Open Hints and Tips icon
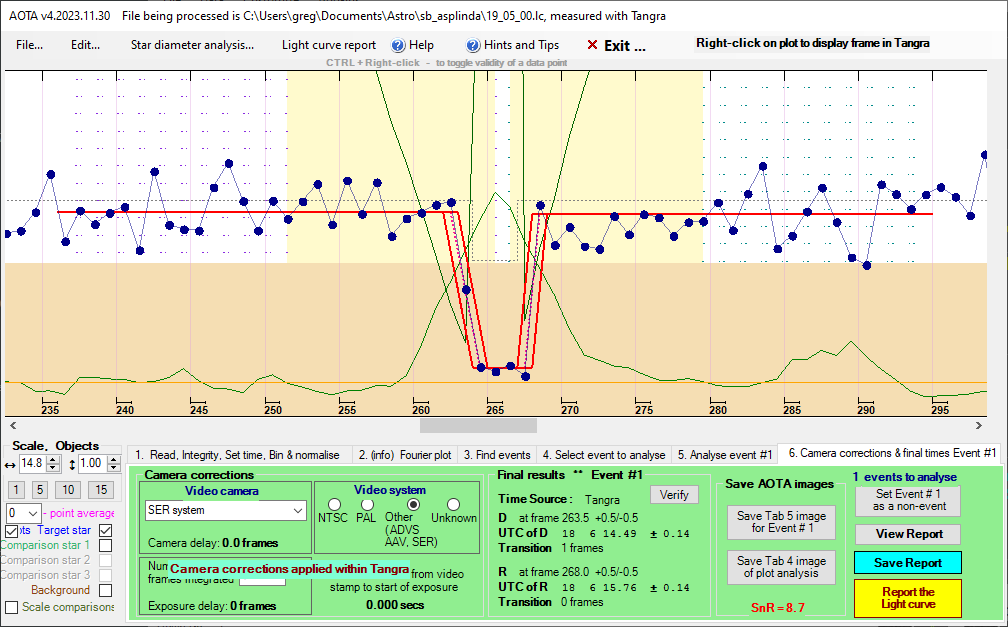Screen dimensions: 1008x627 point(473,45)
